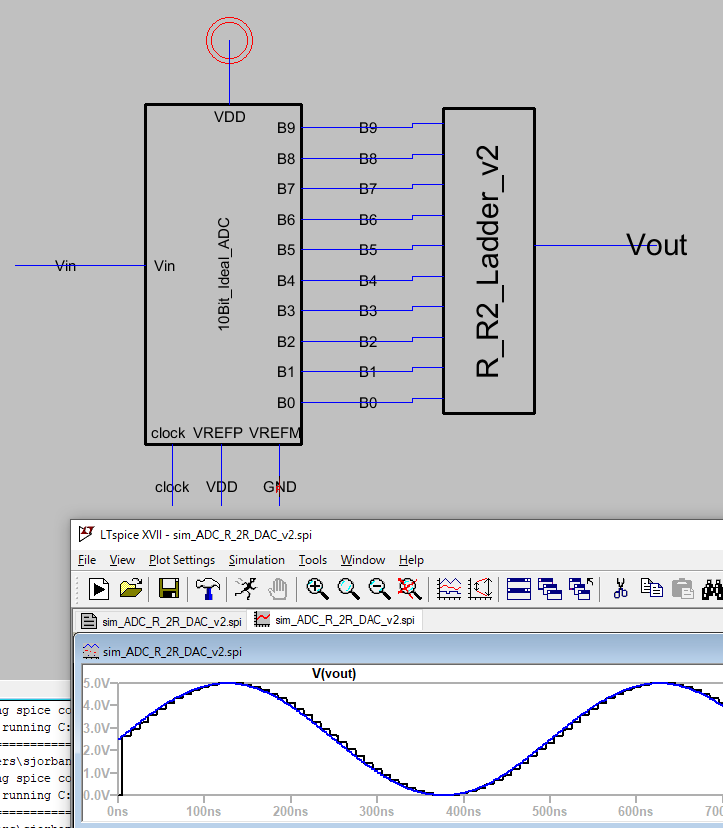Save the file with the floppy disk icon
Screen dimensions: 723x828
169,588
